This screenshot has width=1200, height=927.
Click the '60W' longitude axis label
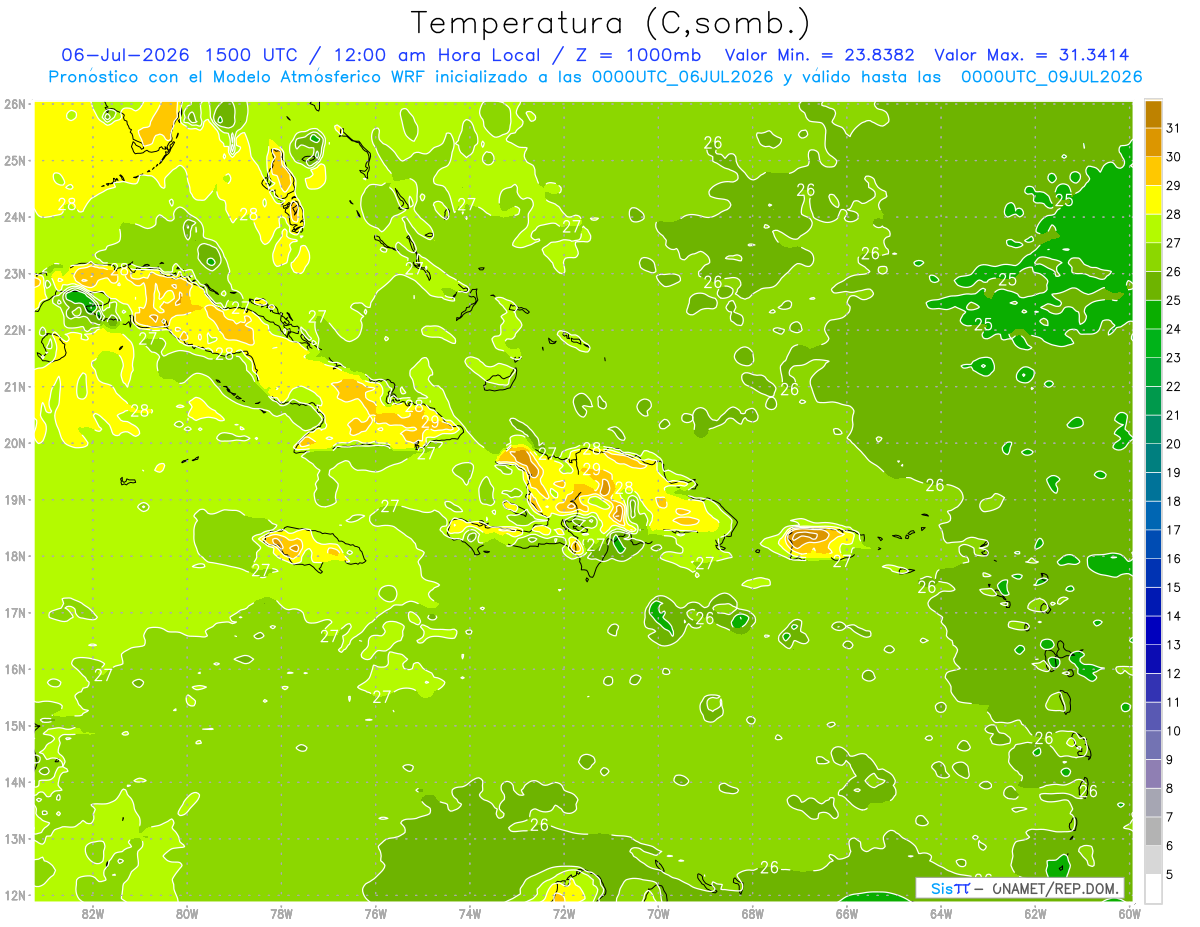tap(1130, 913)
